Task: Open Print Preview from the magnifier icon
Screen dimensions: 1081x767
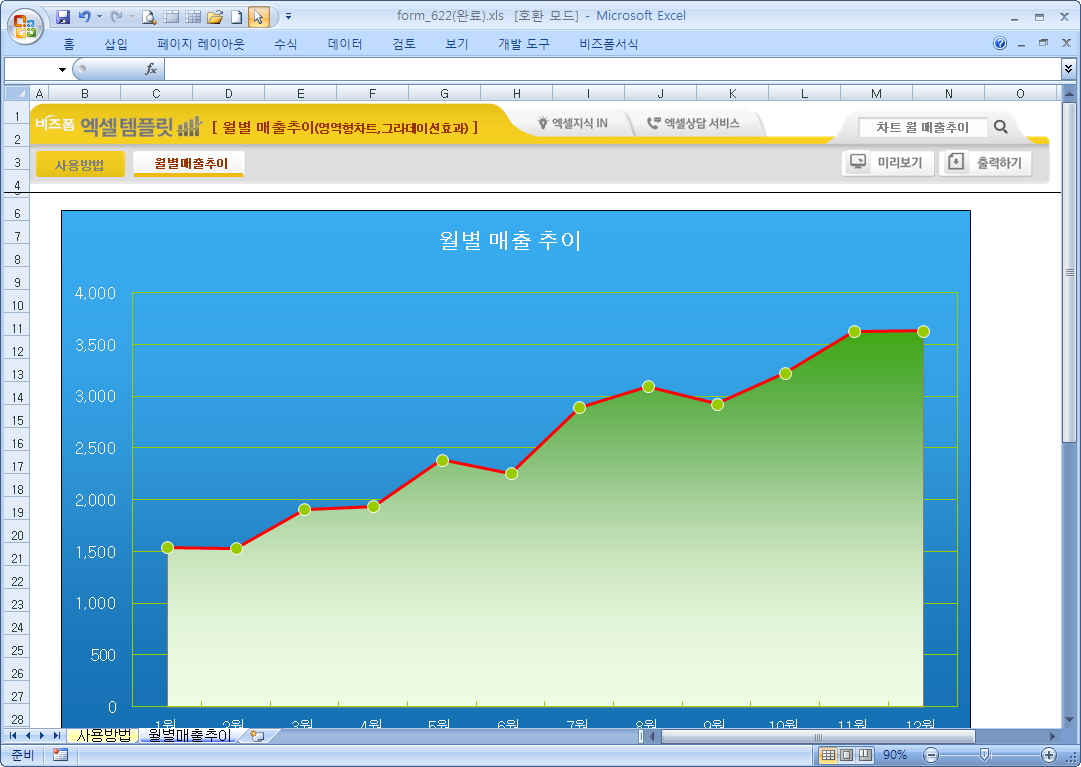Action: [x=149, y=17]
